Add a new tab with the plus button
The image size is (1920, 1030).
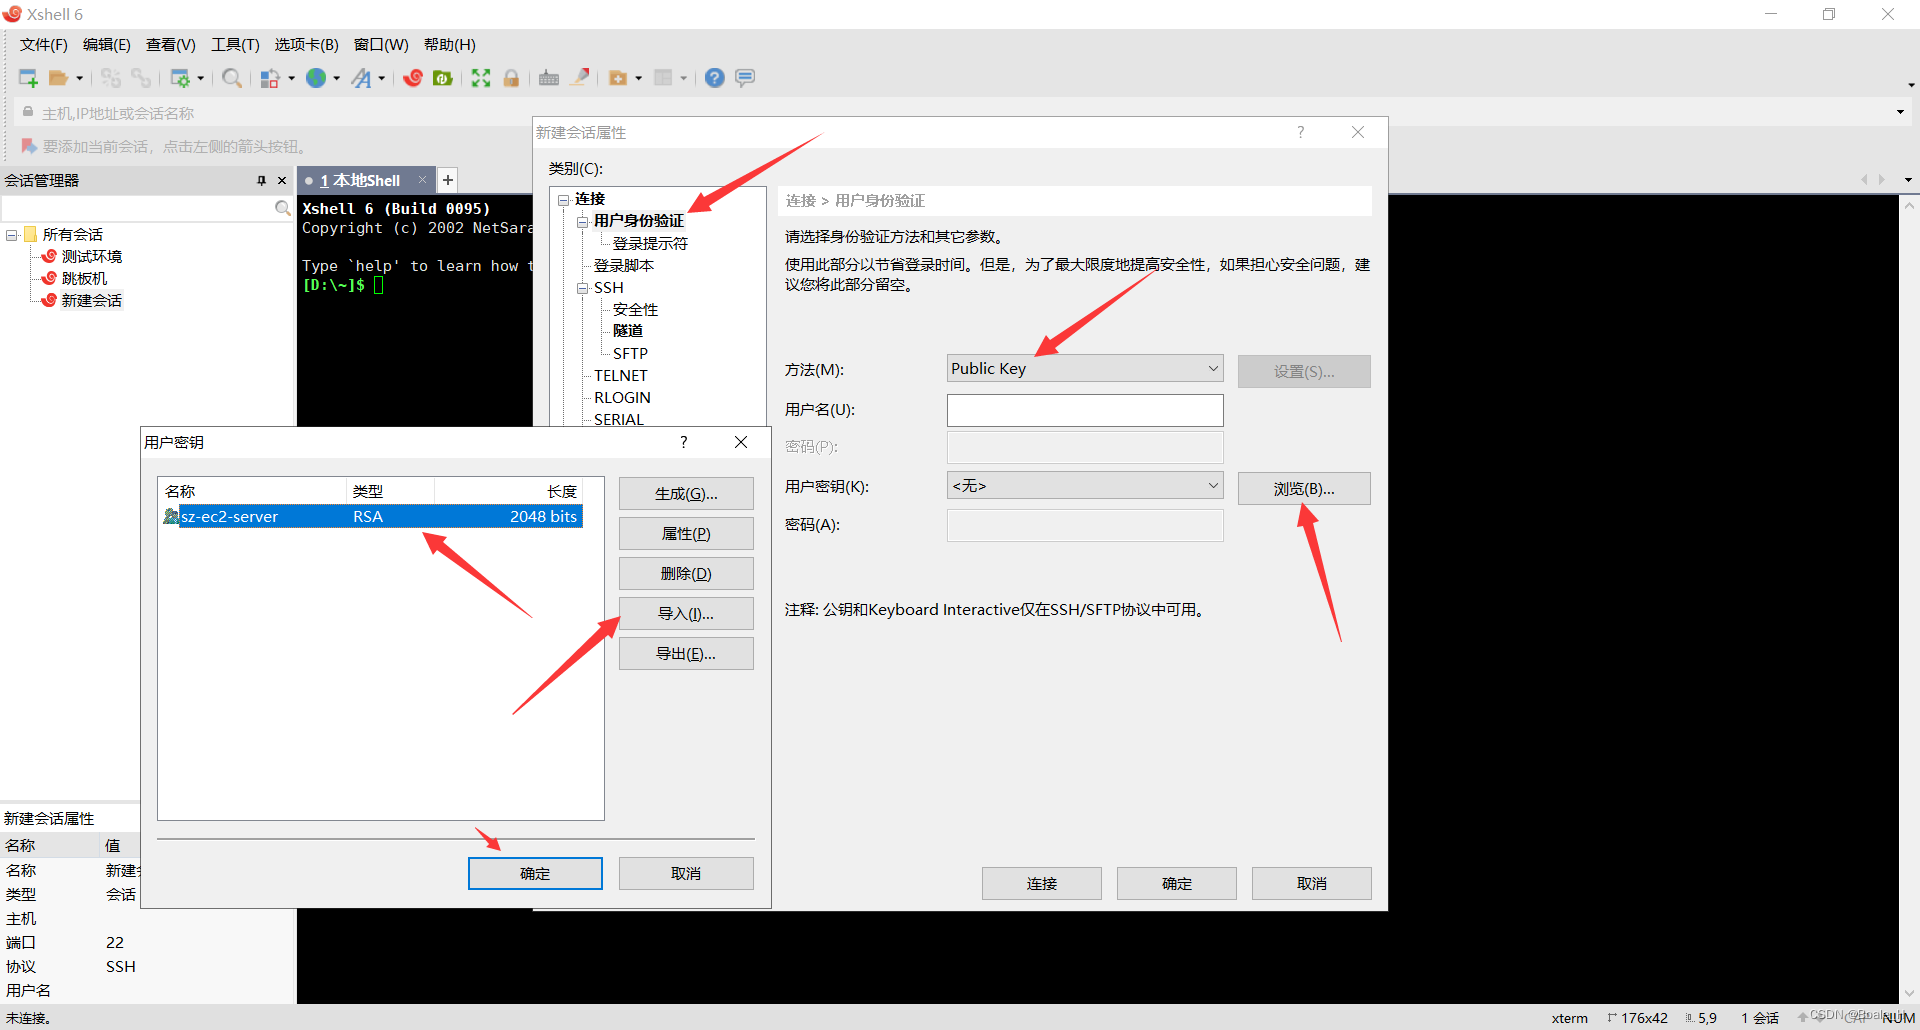[x=448, y=180]
